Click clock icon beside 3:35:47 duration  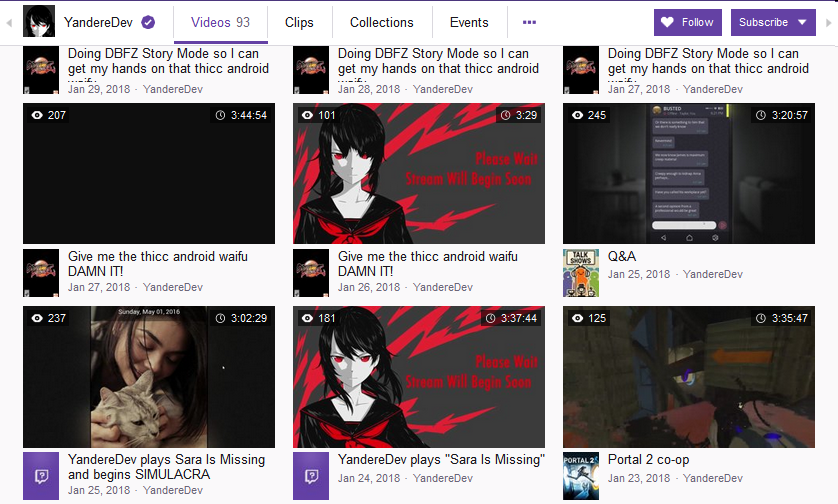click(x=761, y=318)
